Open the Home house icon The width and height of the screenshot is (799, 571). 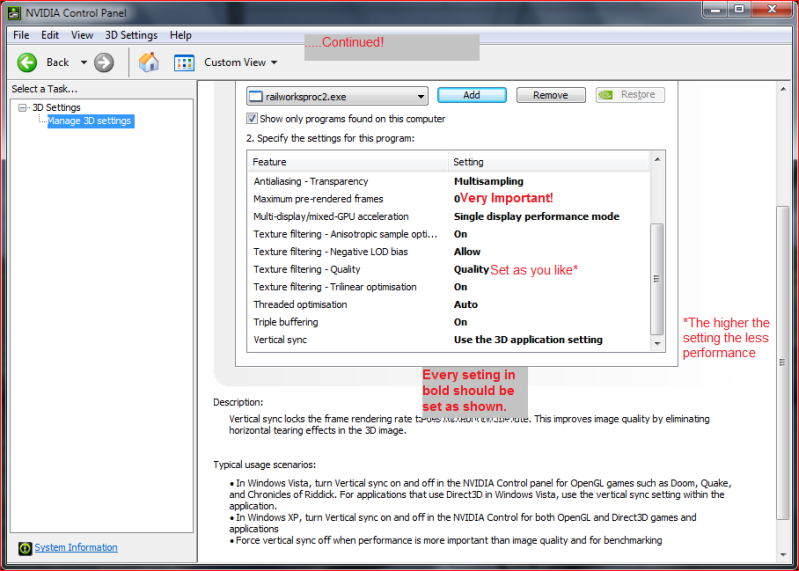(149, 63)
